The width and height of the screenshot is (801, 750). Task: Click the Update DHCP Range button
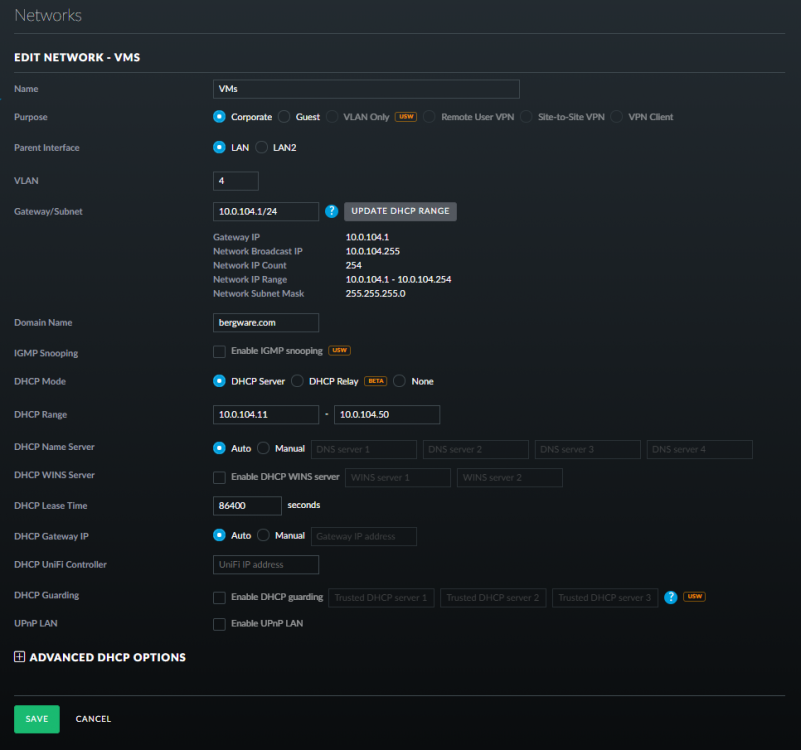pos(400,211)
